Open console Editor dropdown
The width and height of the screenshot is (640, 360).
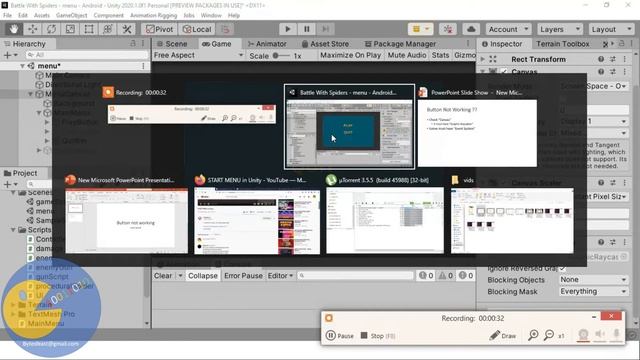point(280,276)
